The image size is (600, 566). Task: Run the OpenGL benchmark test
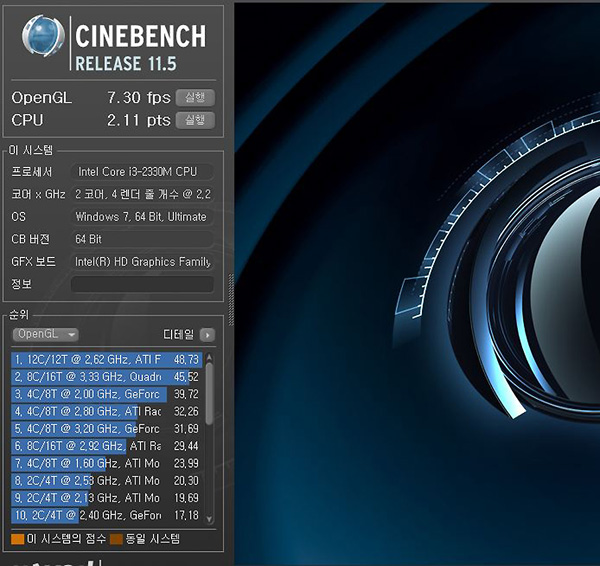click(x=195, y=98)
